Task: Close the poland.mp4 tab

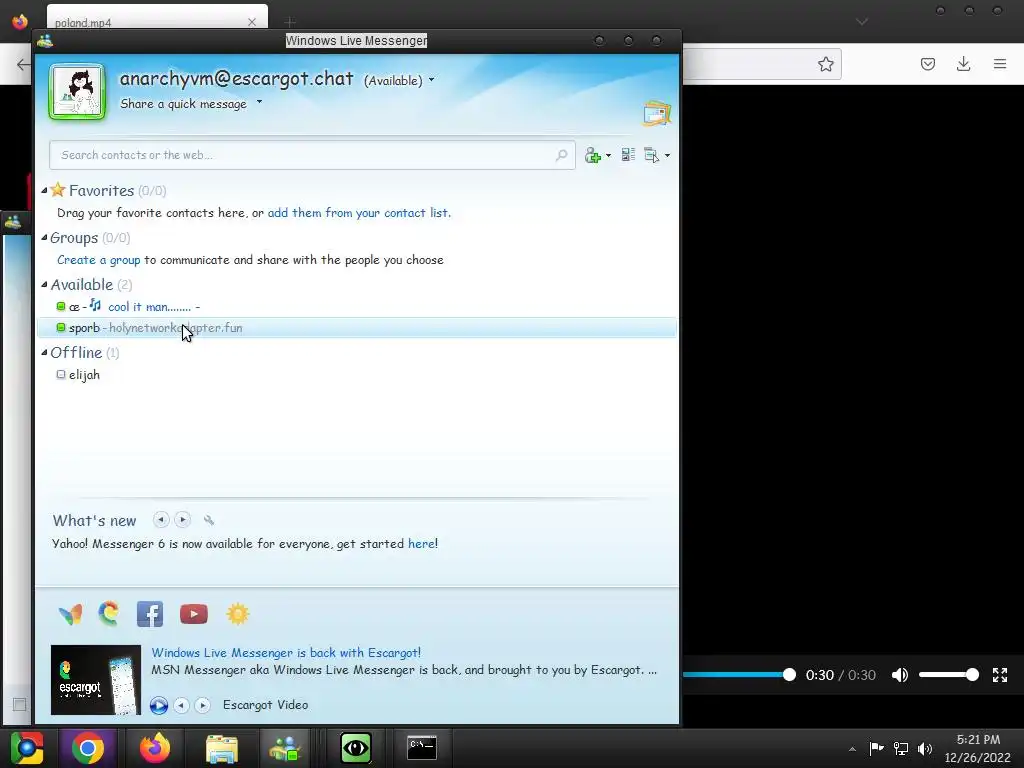Action: (252, 22)
